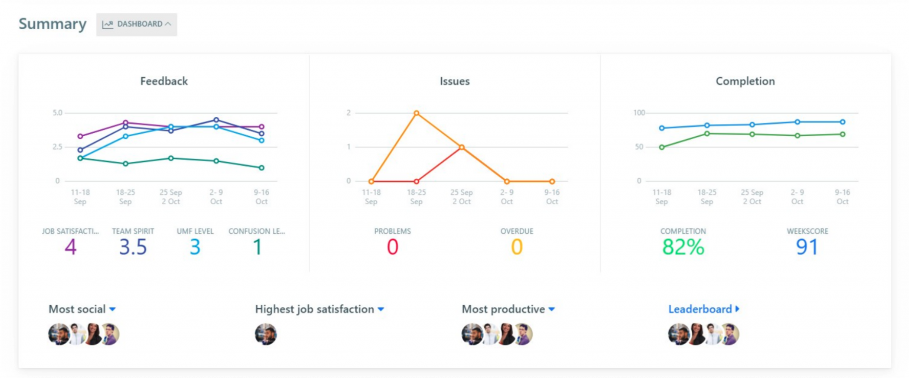This screenshot has height=378, width=909.
Task: Expand the Most productive dropdown arrow
Action: (x=551, y=310)
